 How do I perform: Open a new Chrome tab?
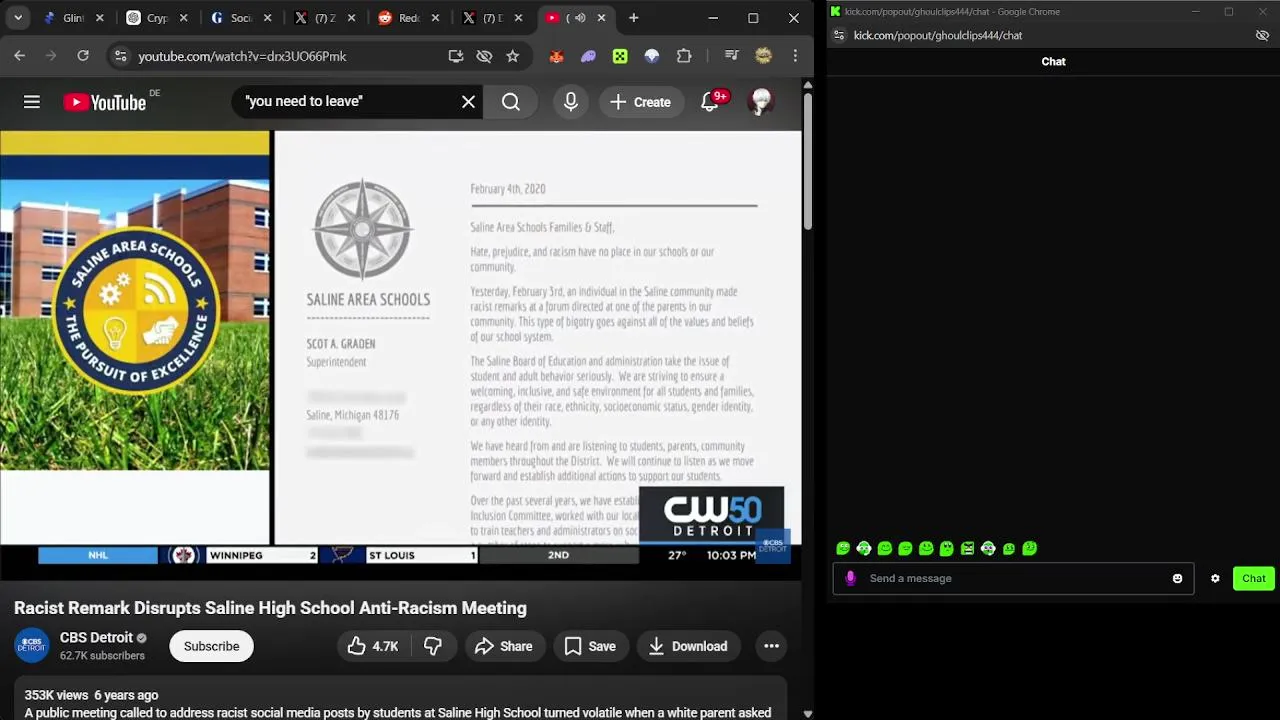(x=634, y=18)
